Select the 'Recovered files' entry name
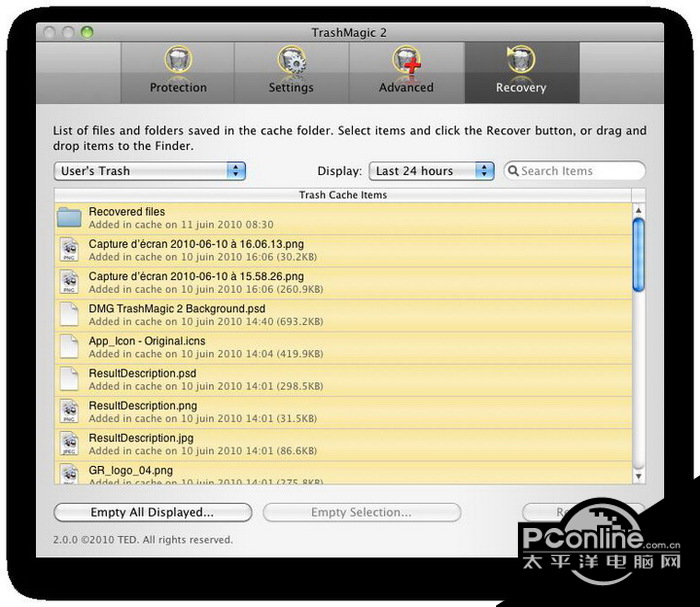The width and height of the screenshot is (700, 607). pos(127,212)
